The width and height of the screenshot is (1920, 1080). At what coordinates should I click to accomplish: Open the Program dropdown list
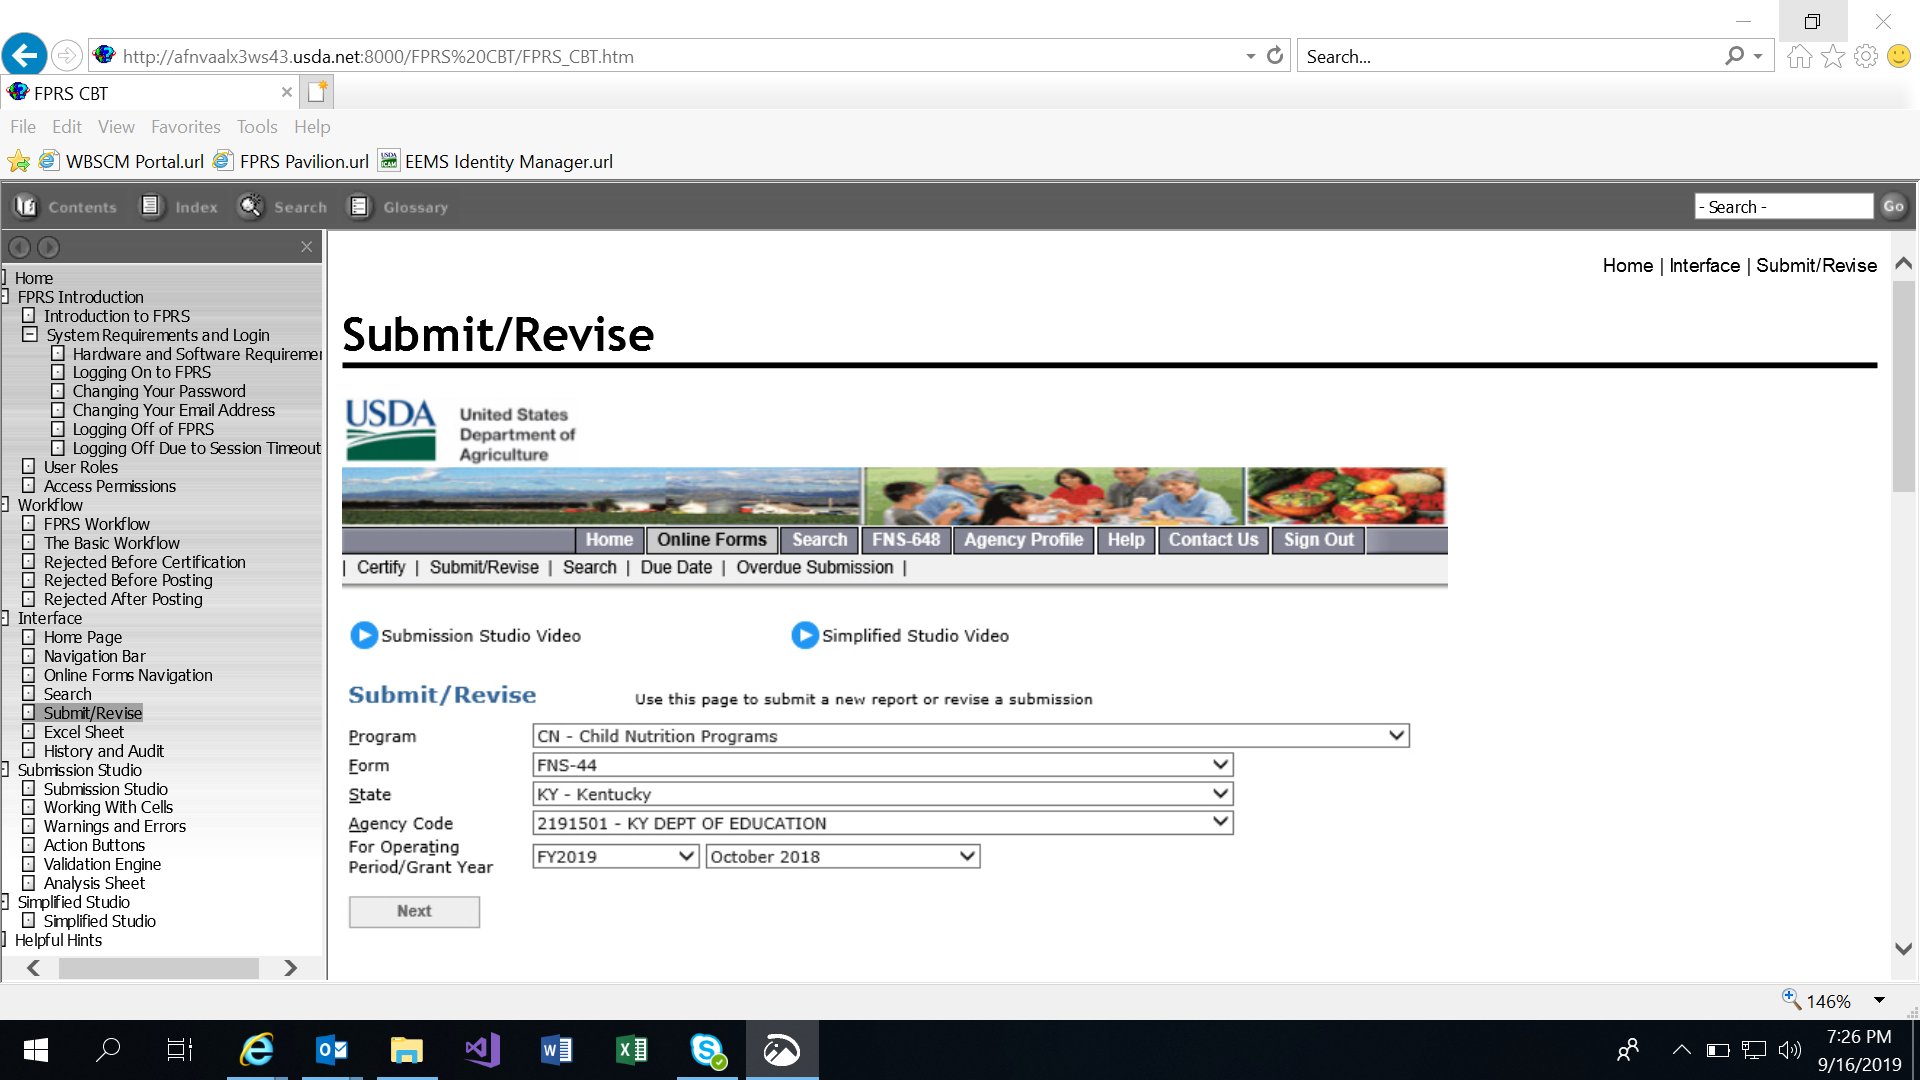[x=1396, y=736]
